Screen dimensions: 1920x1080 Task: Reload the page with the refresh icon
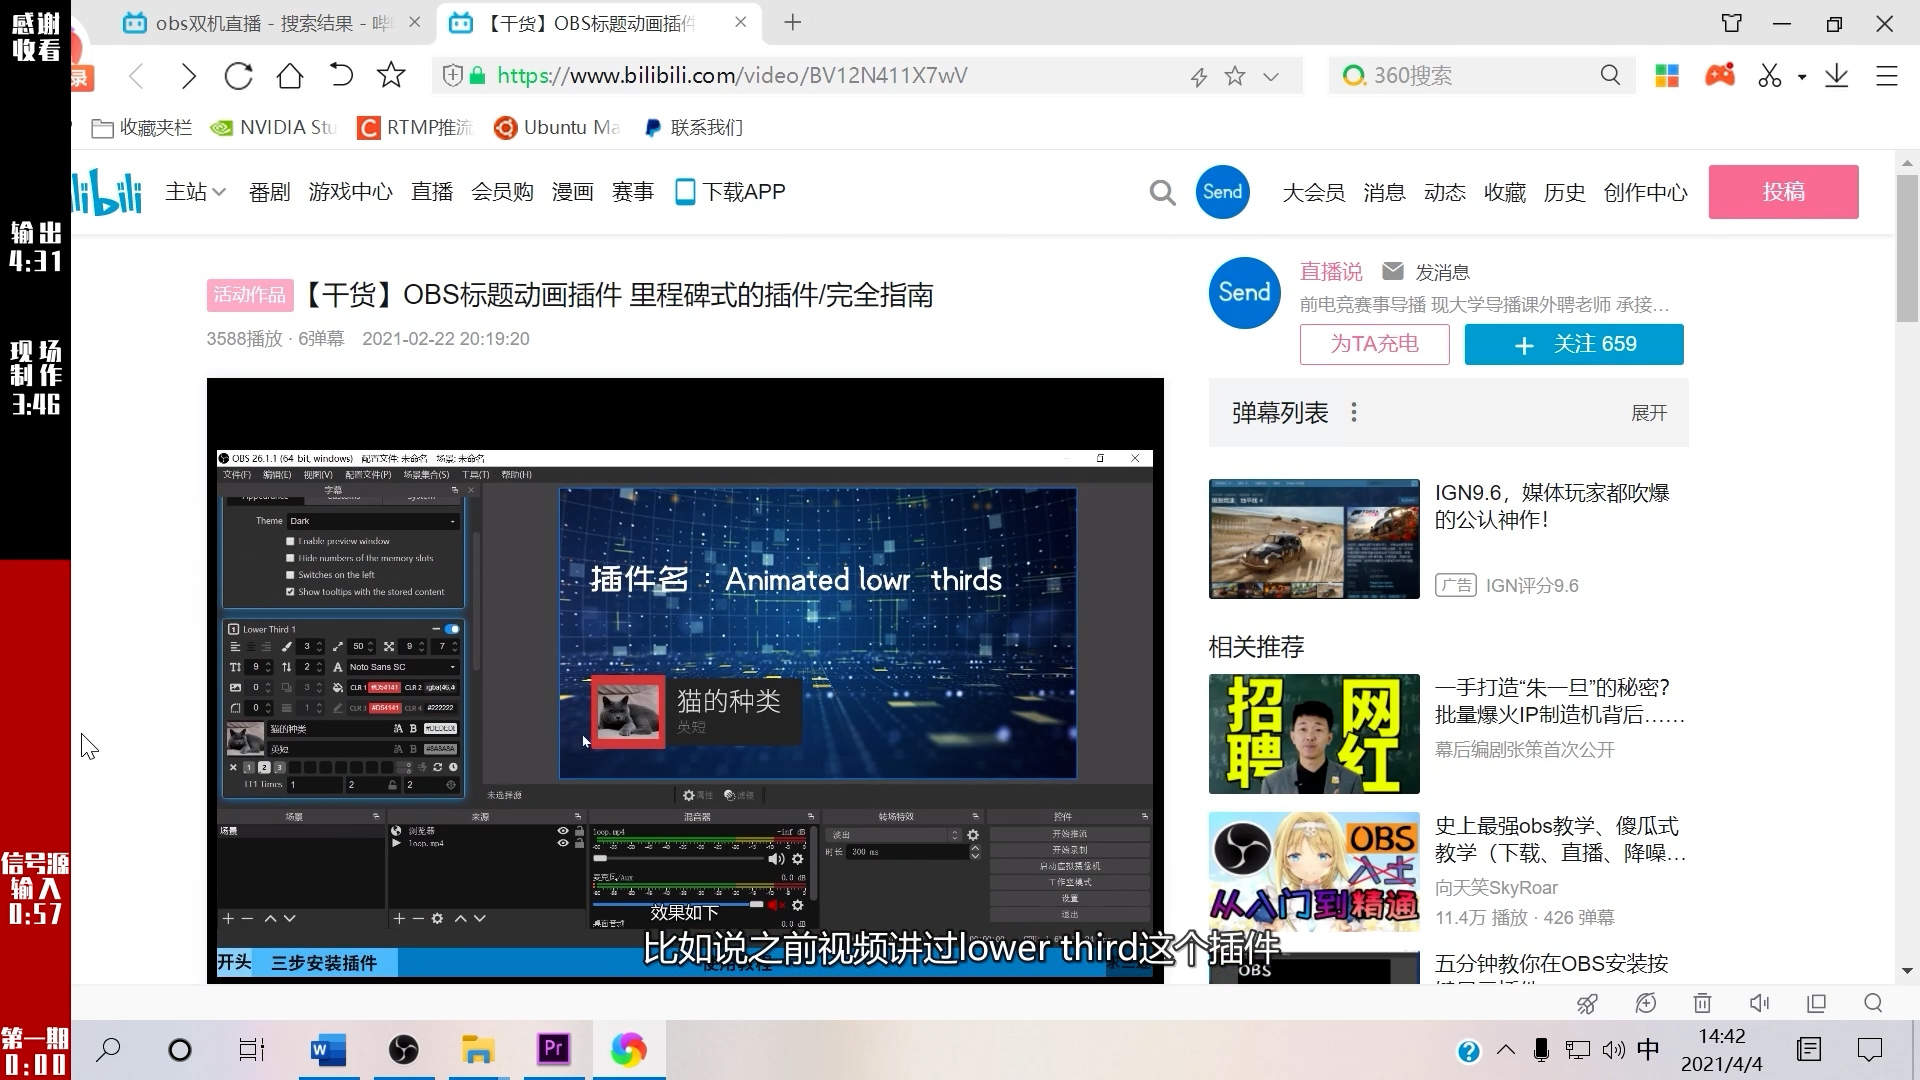click(238, 75)
